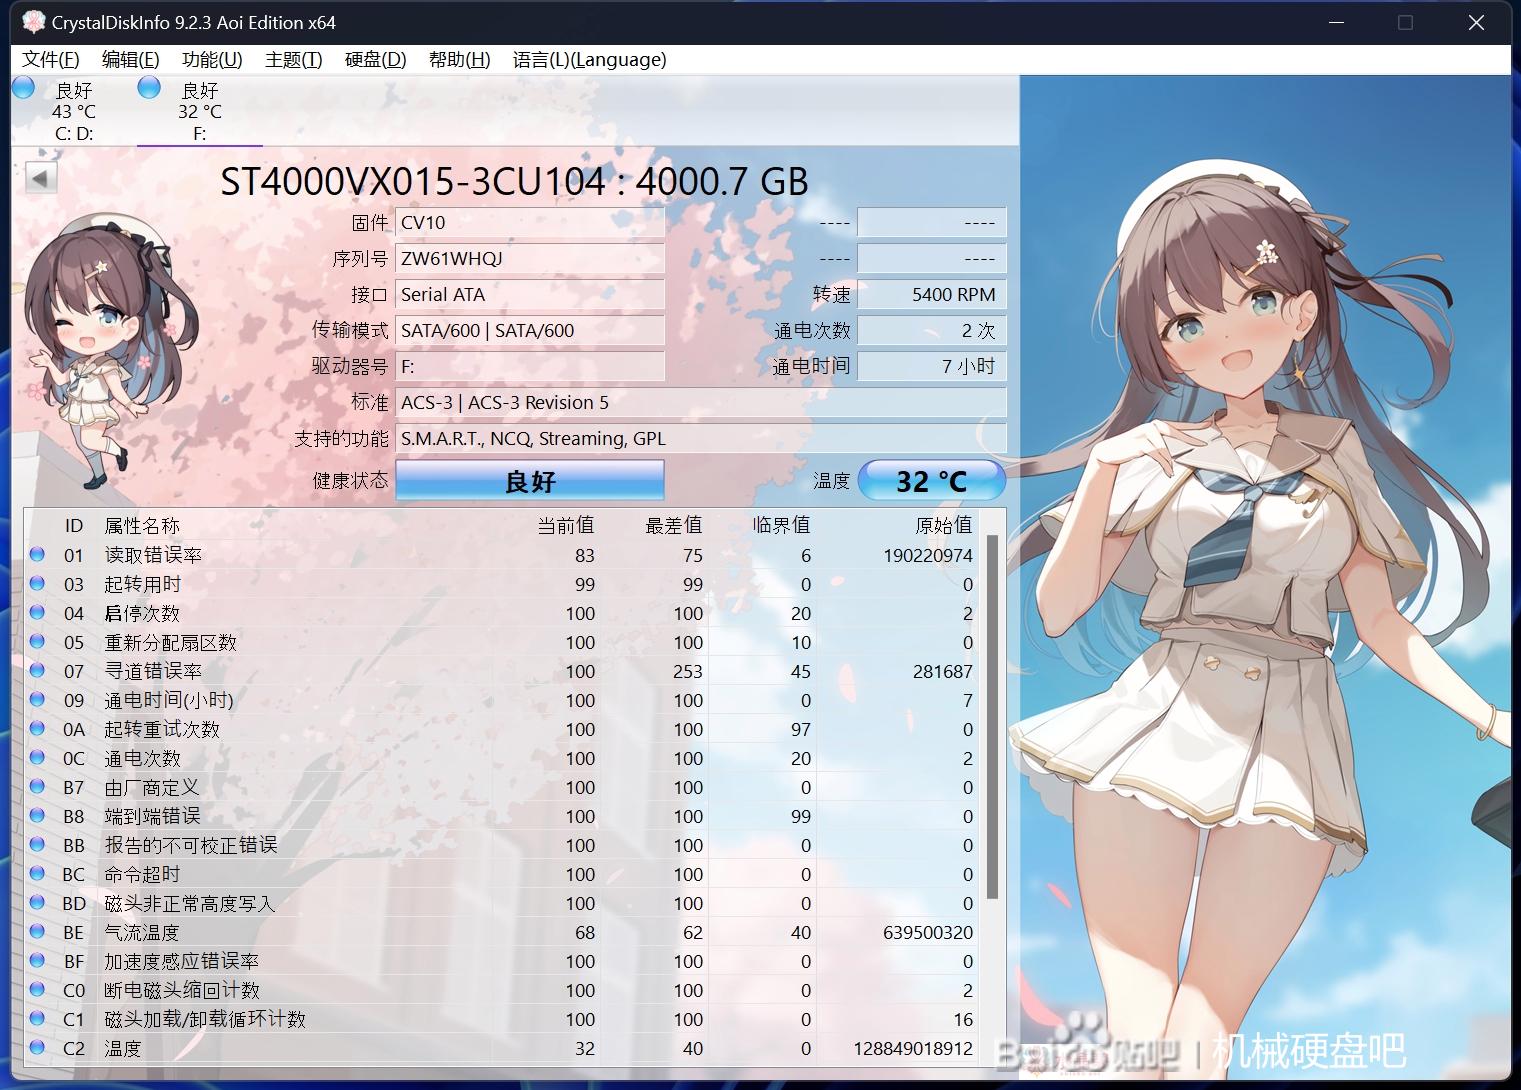Select the F: disk tab at 32 °C
1521x1090 pixels.
tap(200, 111)
